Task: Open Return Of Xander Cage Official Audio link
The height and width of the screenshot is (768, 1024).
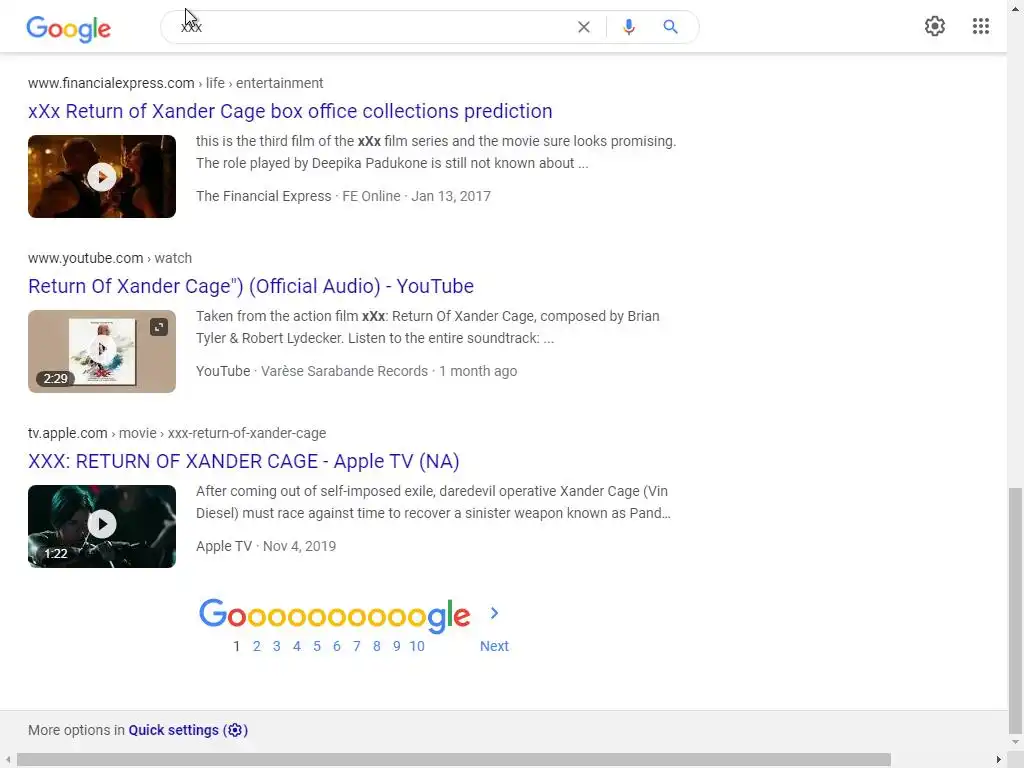Action: coord(251,286)
